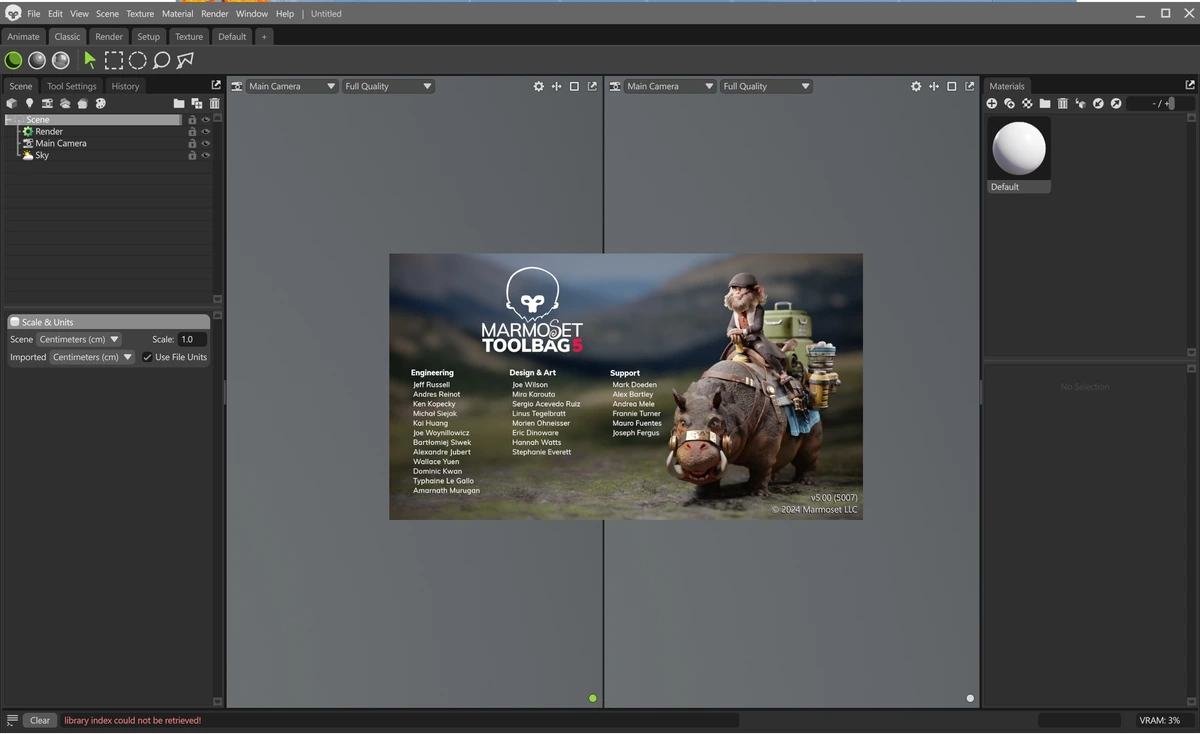Open the Help menu
The image size is (1200, 734).
[285, 14]
